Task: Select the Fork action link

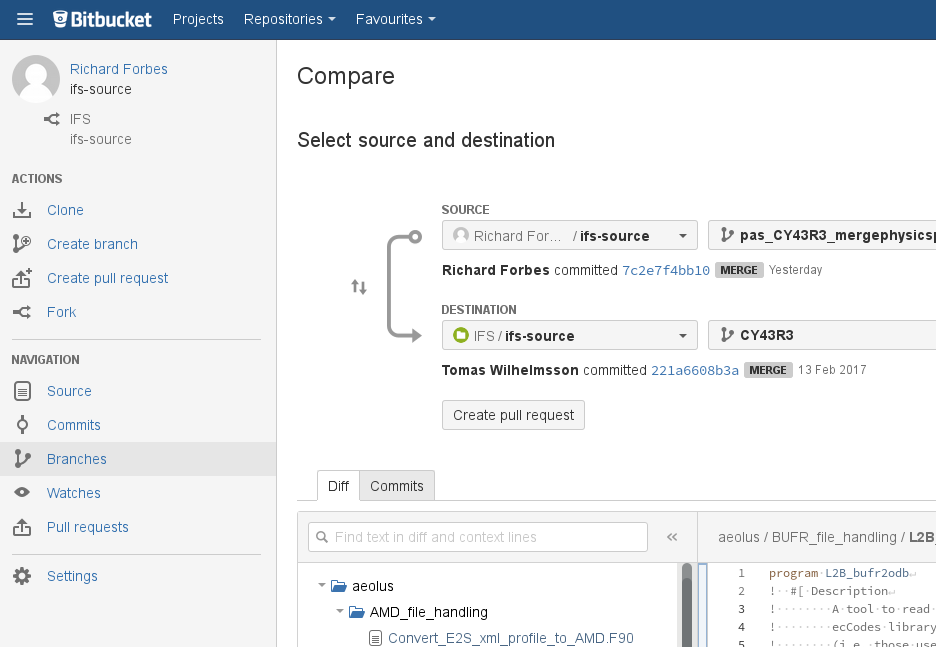Action: (x=61, y=312)
